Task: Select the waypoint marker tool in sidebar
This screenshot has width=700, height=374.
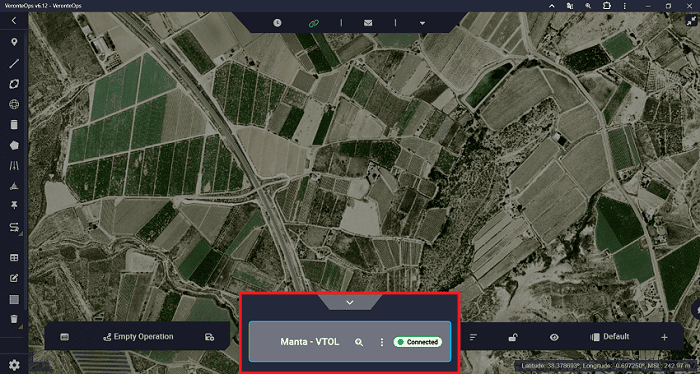Action: 14,42
